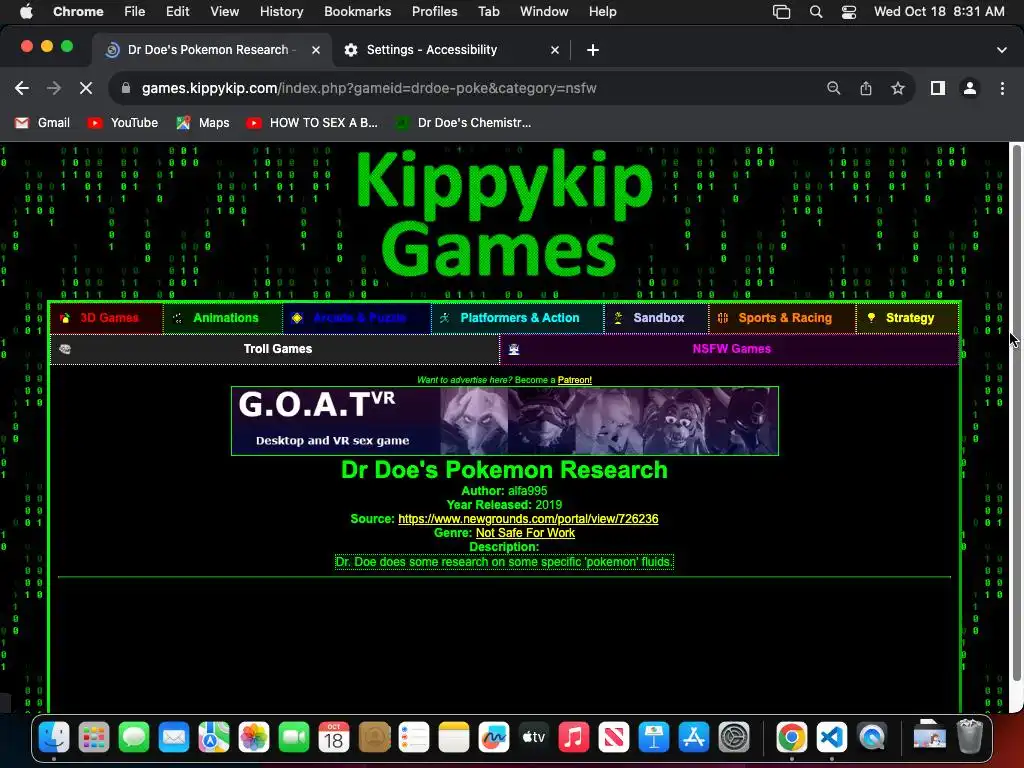1024x768 pixels.
Task: Open Chrome three-dot menu
Action: point(1002,88)
